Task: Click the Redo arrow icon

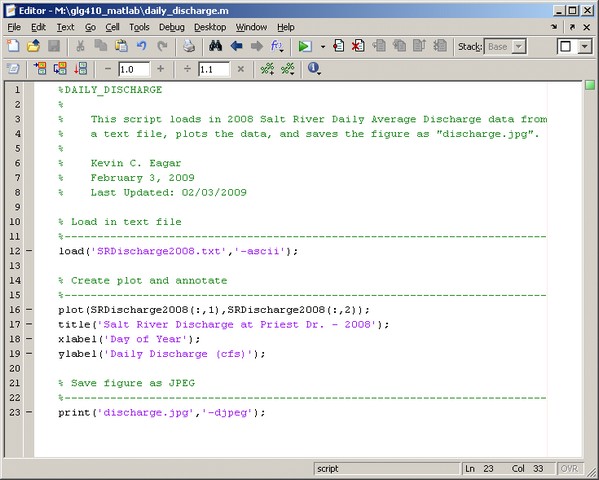Action: (x=162, y=46)
